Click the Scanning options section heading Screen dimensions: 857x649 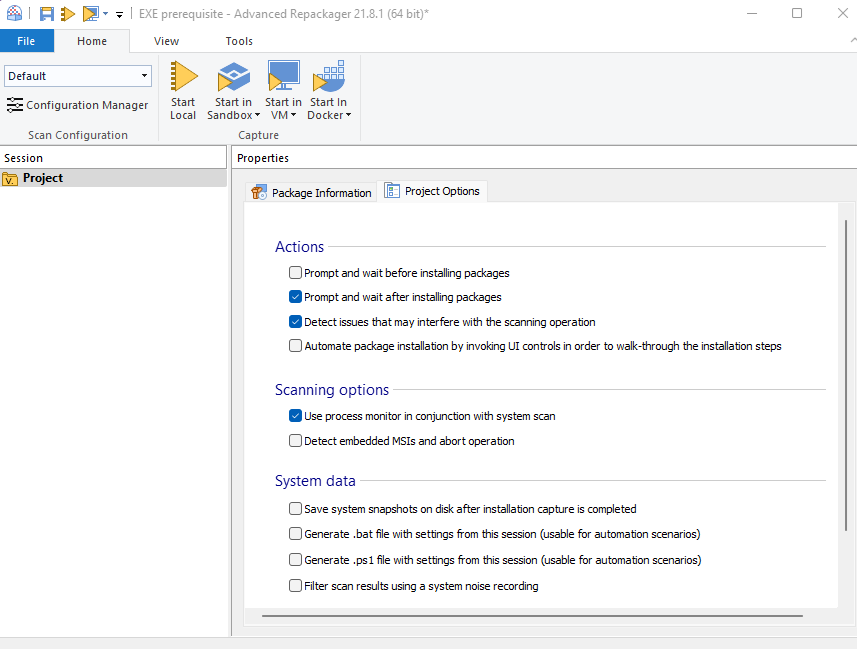pyautogui.click(x=332, y=390)
